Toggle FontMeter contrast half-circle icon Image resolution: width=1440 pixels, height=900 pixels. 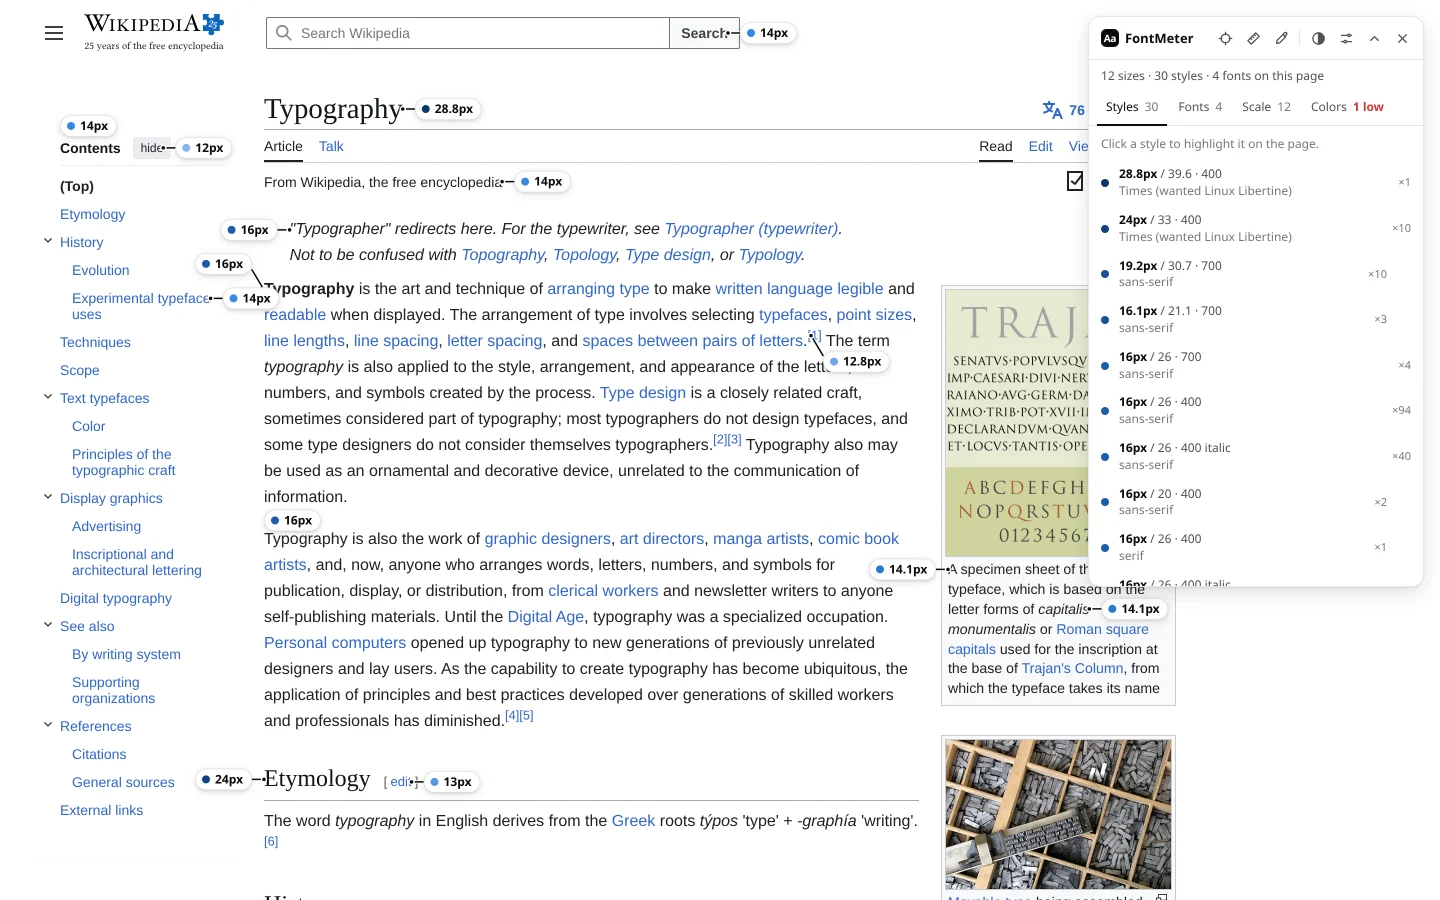(1318, 38)
